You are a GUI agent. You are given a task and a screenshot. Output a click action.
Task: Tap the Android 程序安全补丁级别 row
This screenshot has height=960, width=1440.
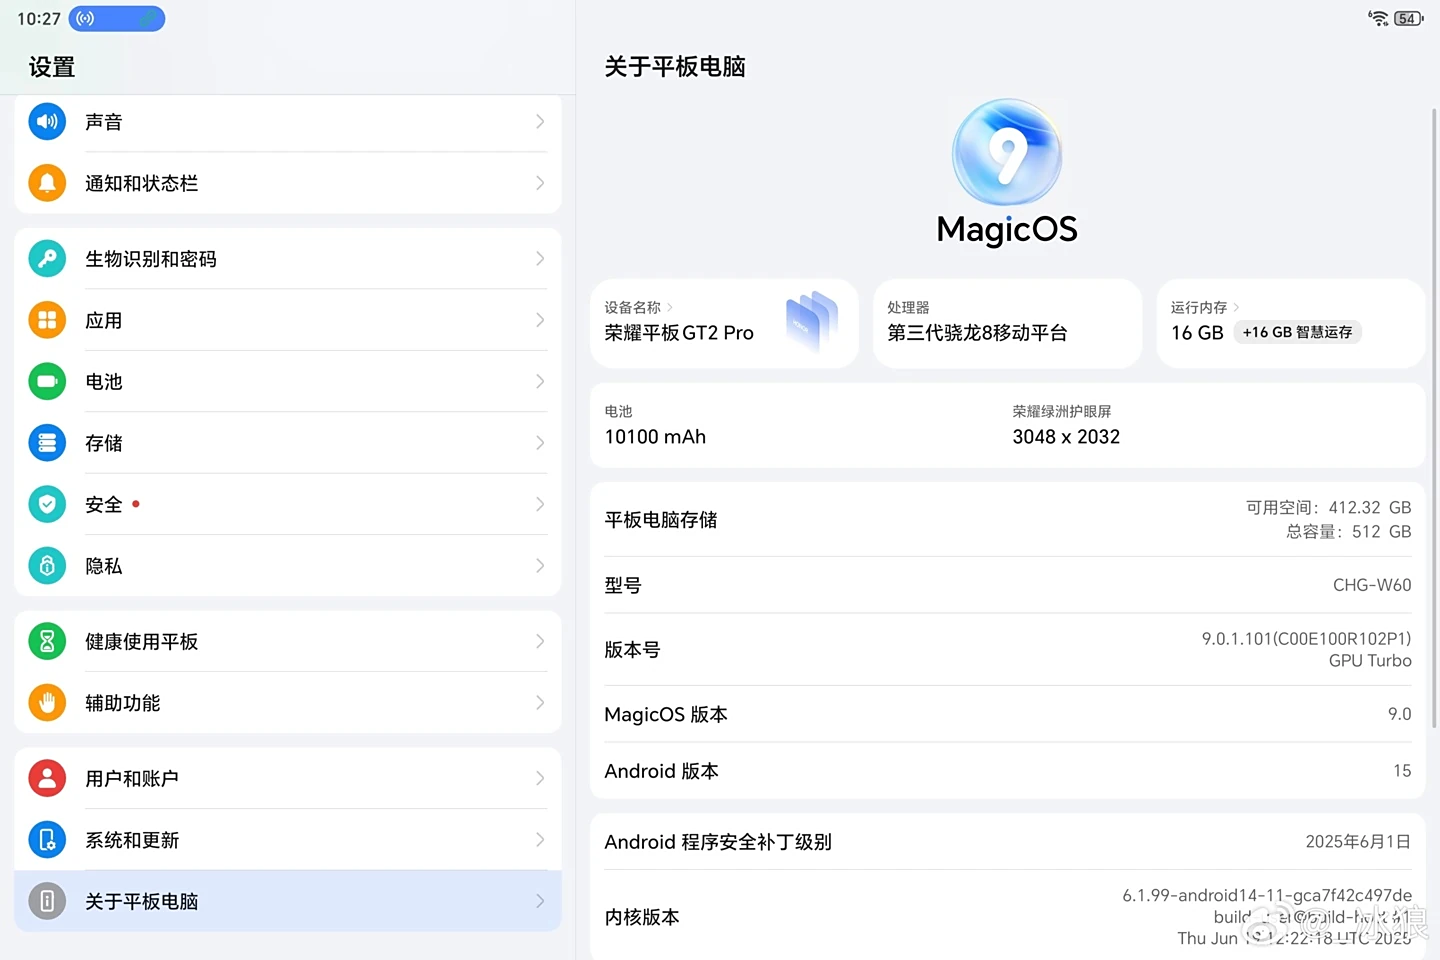[x=1007, y=842]
